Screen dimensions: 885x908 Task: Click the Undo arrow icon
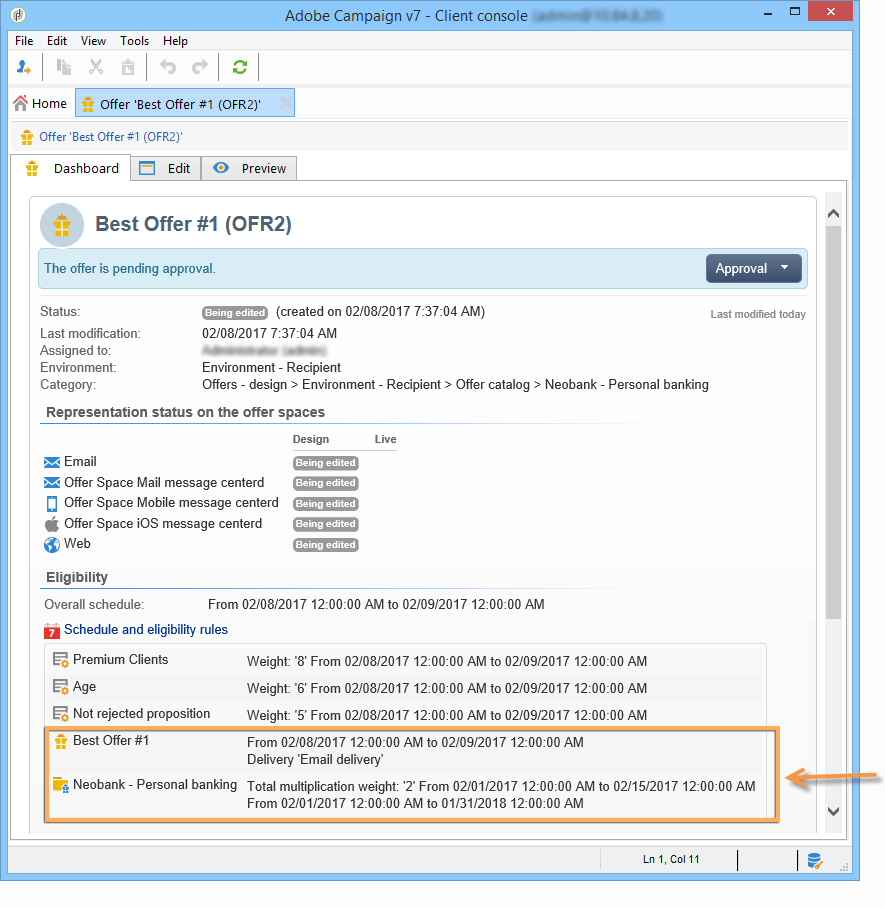point(168,67)
